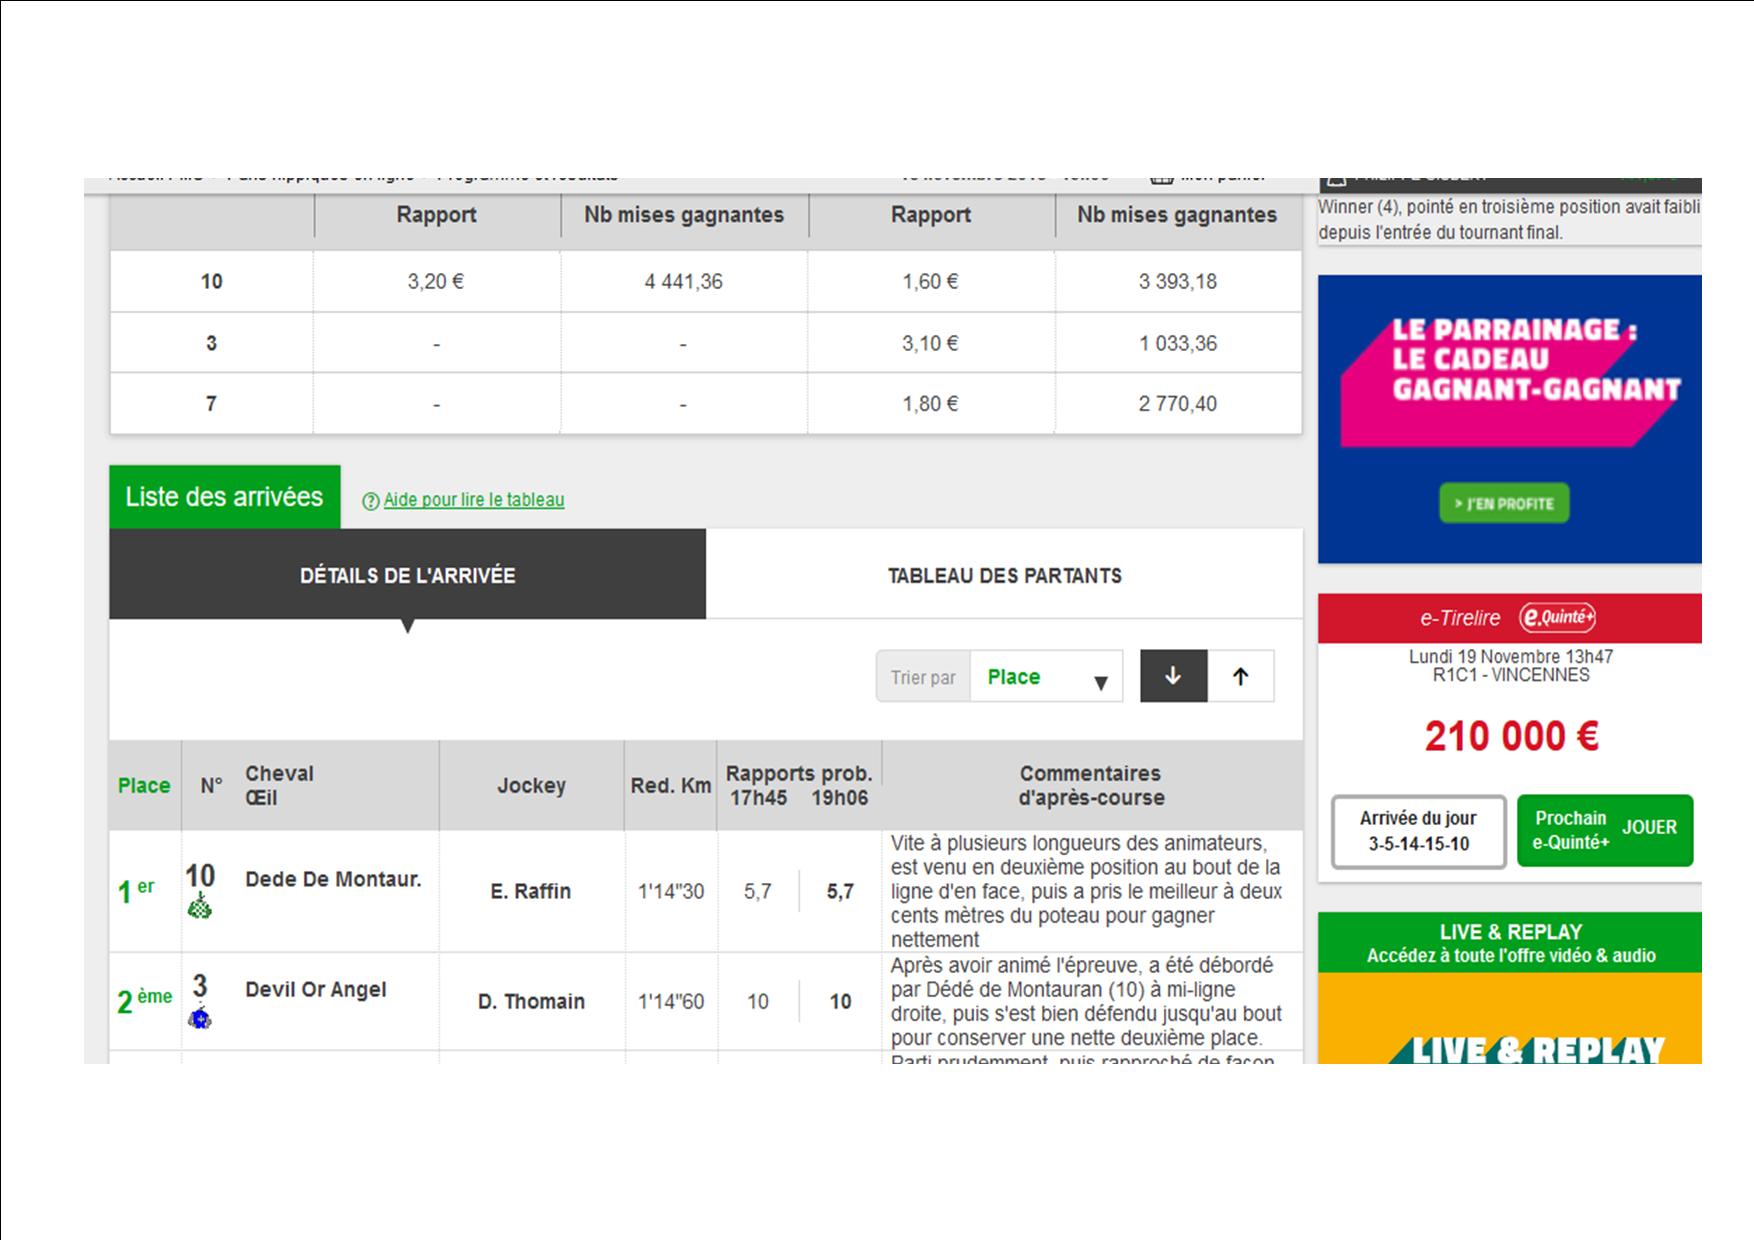Click Prochain e-Quinté+ Jouer button
The width and height of the screenshot is (1754, 1240).
(1604, 830)
